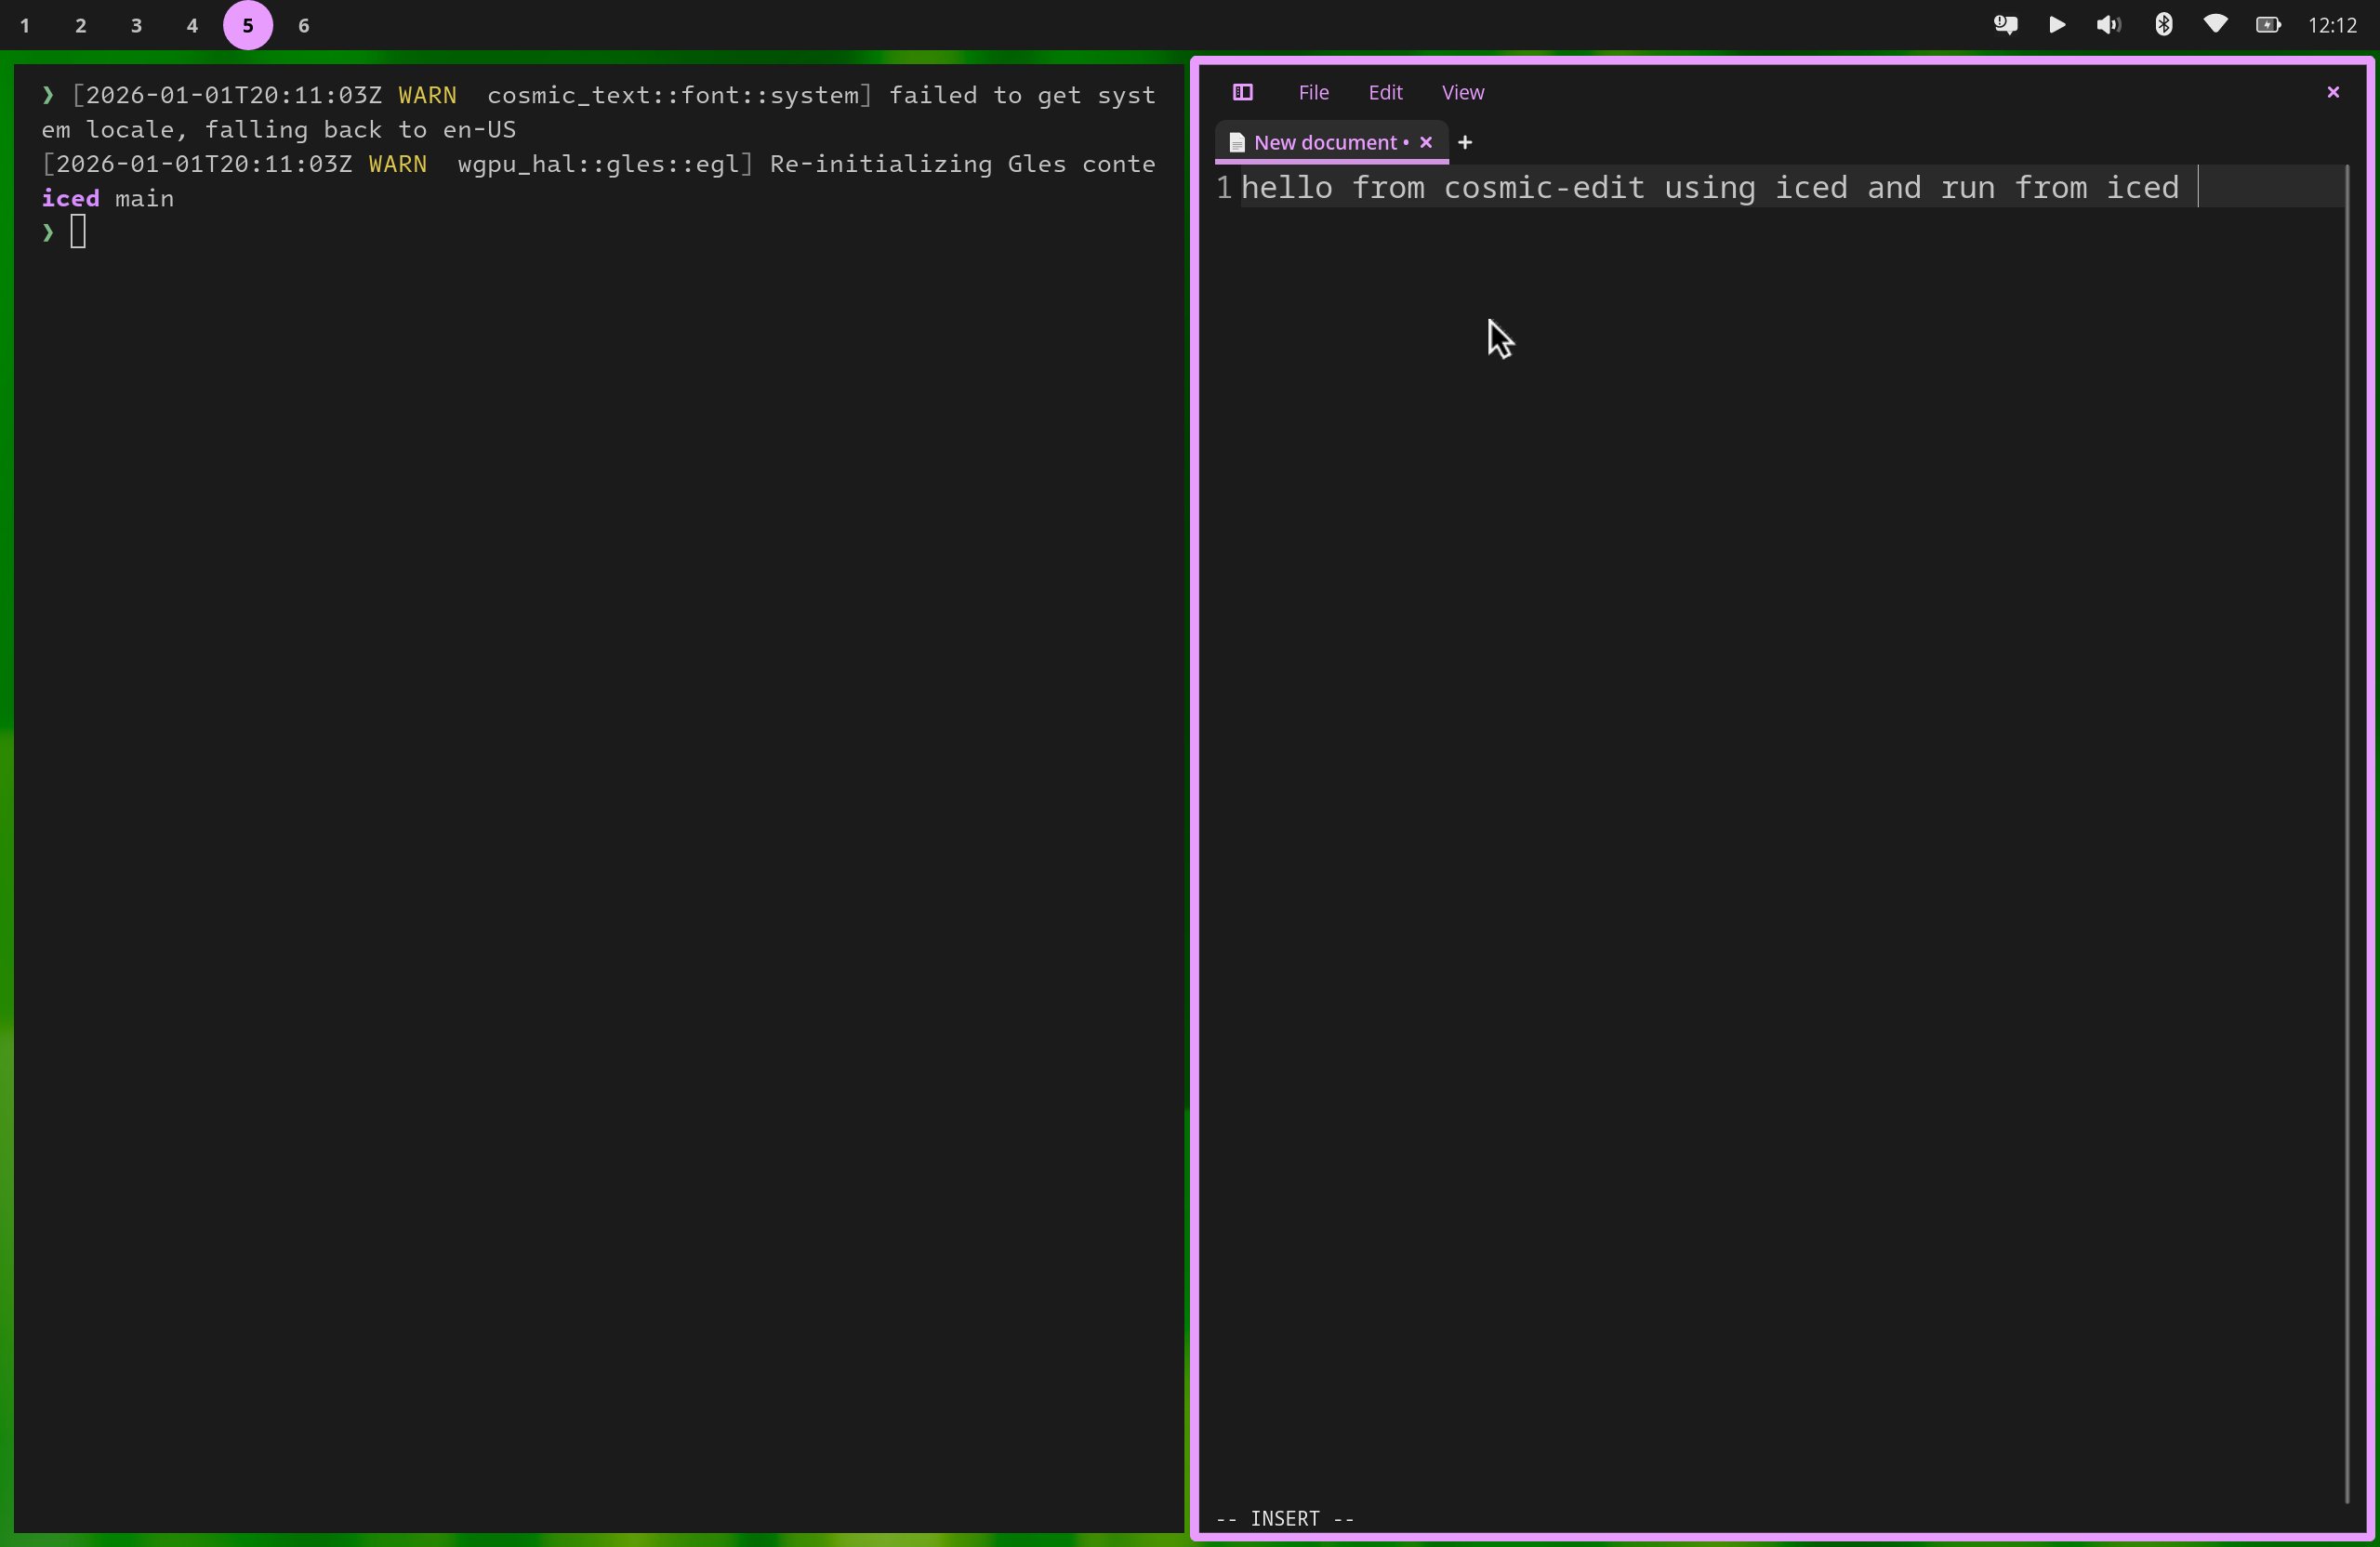Switch to workspace 1
Image resolution: width=2380 pixels, height=1547 pixels.
(x=25, y=25)
